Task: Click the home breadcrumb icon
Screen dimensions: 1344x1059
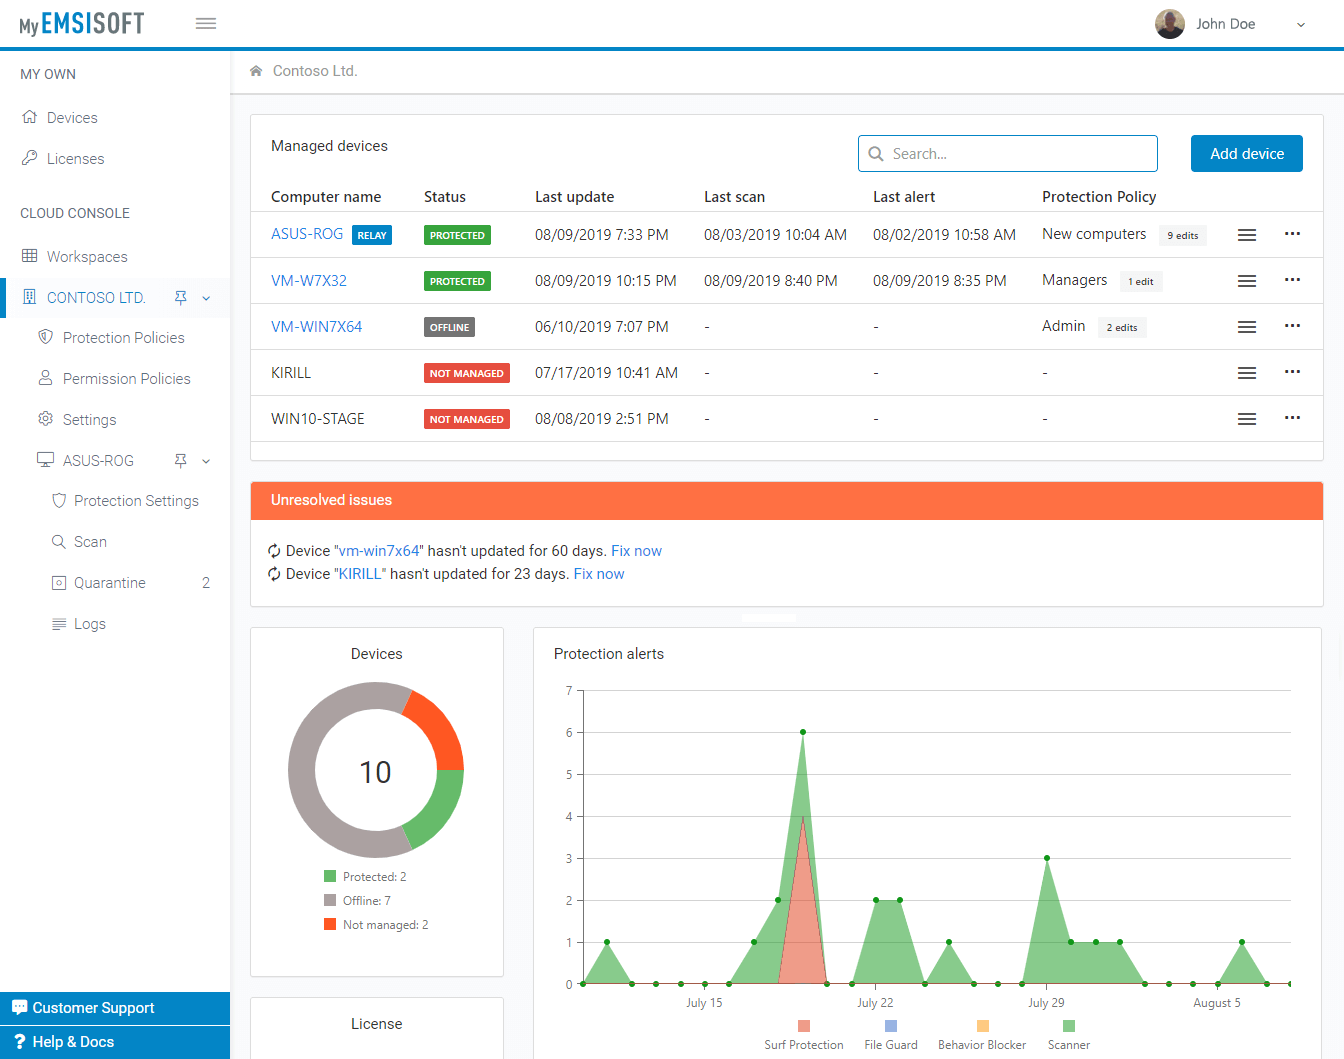Action: tap(256, 71)
